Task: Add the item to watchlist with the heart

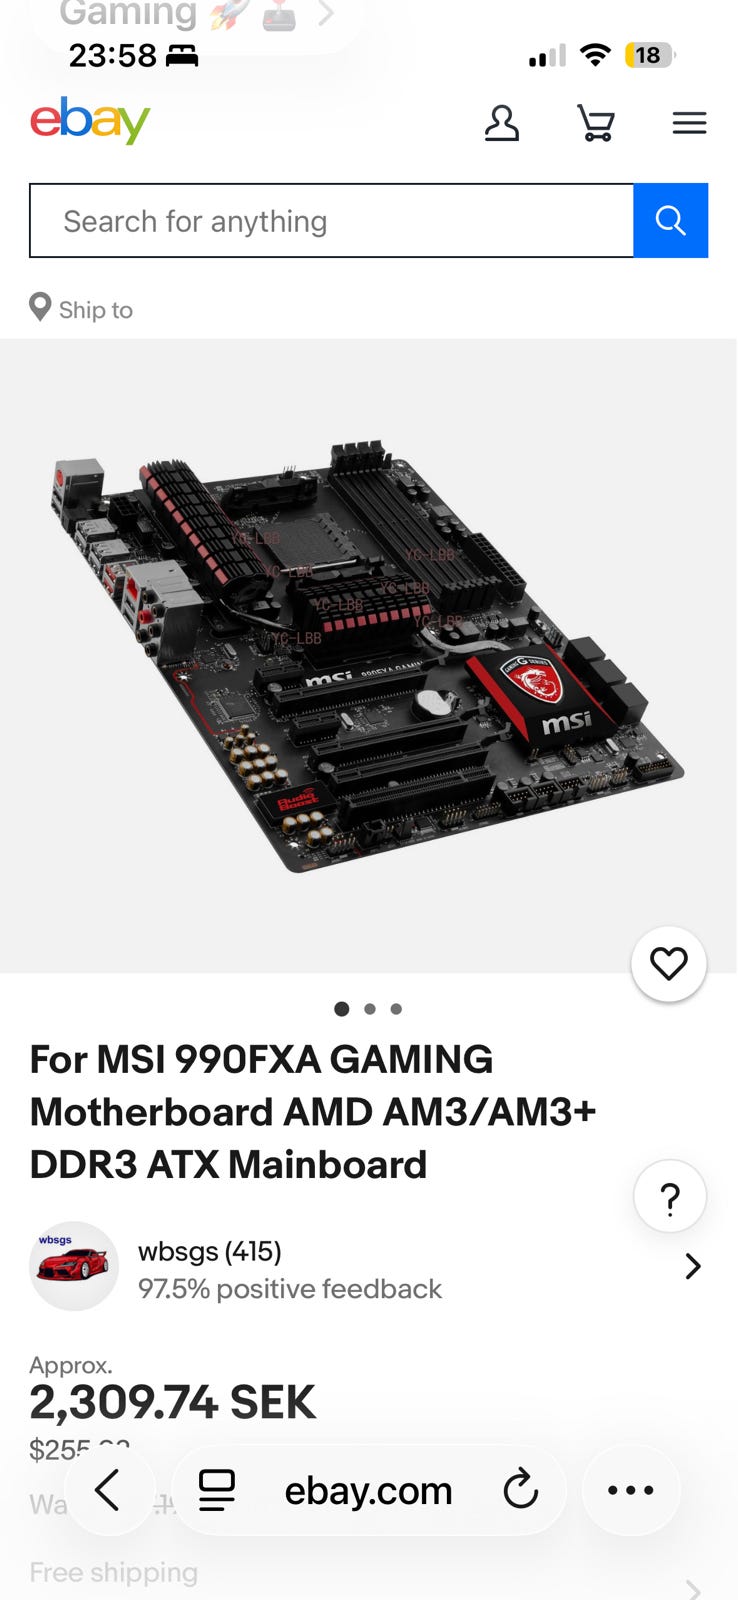Action: (x=669, y=964)
